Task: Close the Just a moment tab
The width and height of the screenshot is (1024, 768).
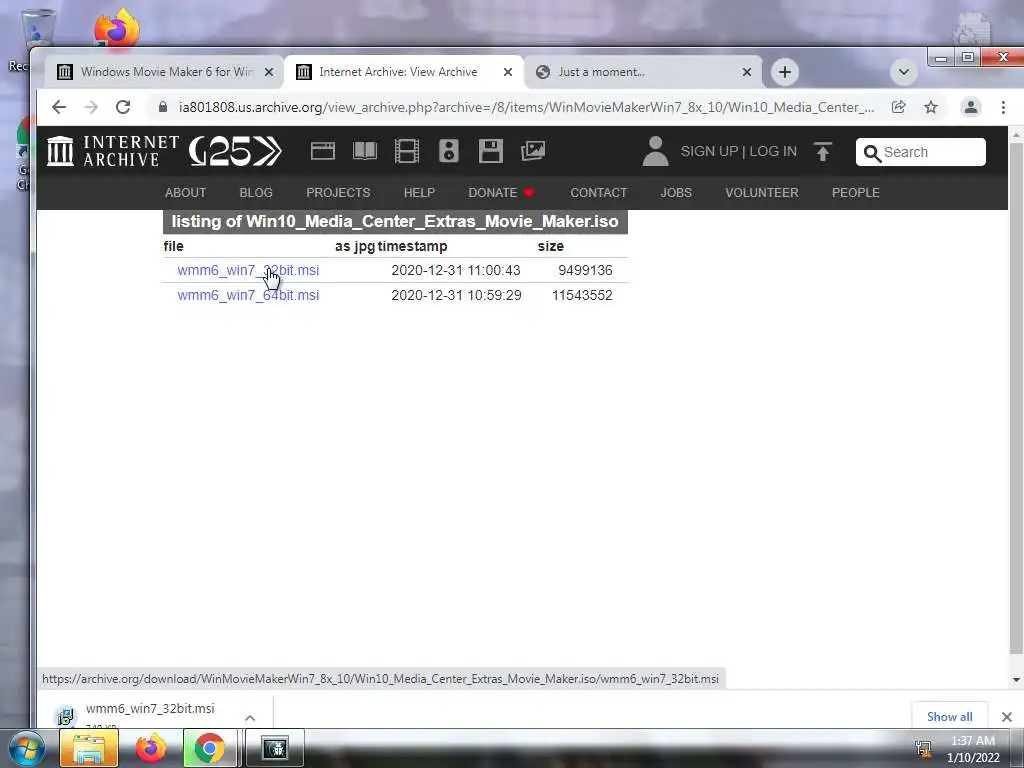Action: tap(746, 72)
